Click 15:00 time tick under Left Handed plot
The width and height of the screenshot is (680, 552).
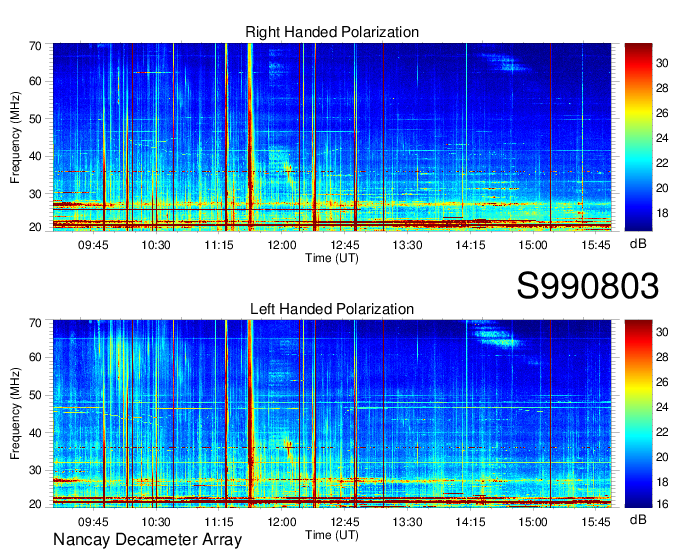pyautogui.click(x=533, y=522)
